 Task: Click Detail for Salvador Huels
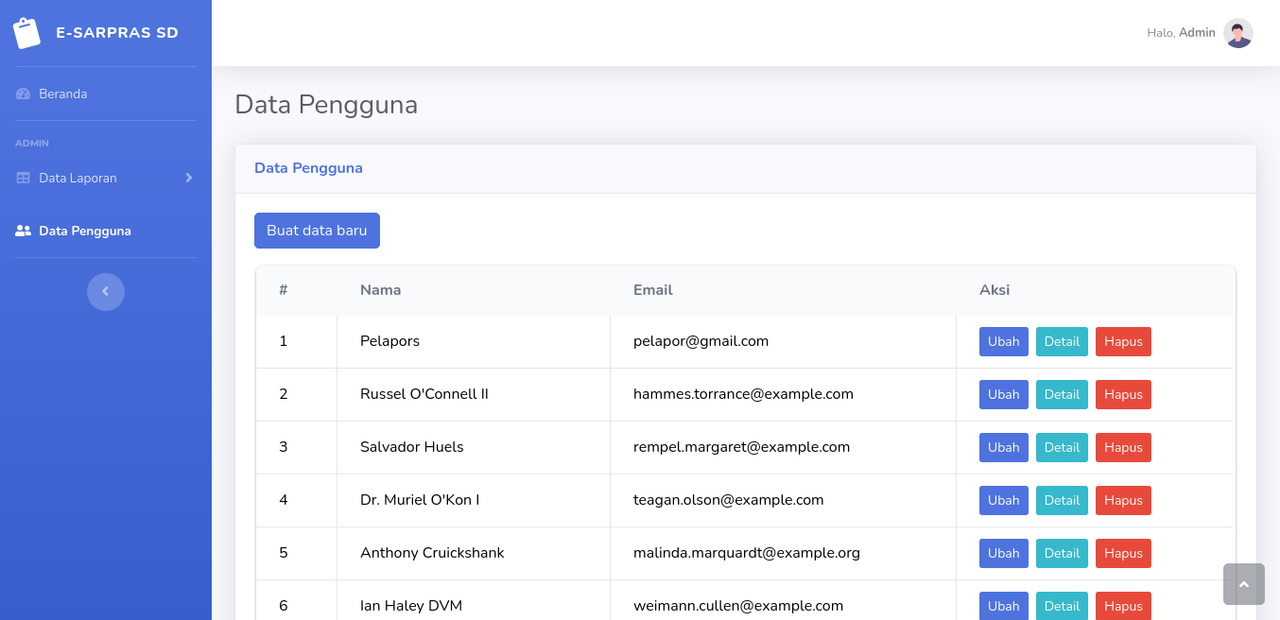pyautogui.click(x=1062, y=447)
